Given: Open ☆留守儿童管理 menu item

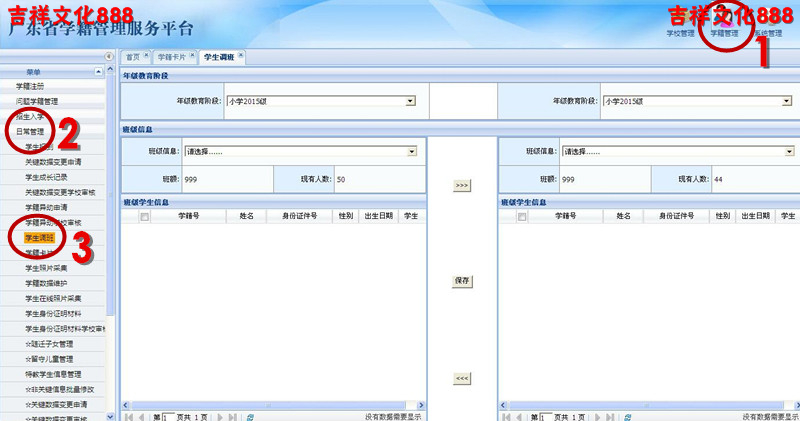Looking at the screenshot, I should [49, 359].
